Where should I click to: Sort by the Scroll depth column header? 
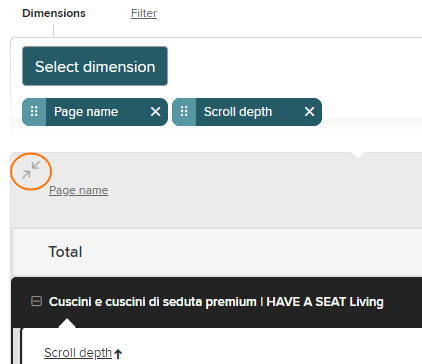click(78, 353)
